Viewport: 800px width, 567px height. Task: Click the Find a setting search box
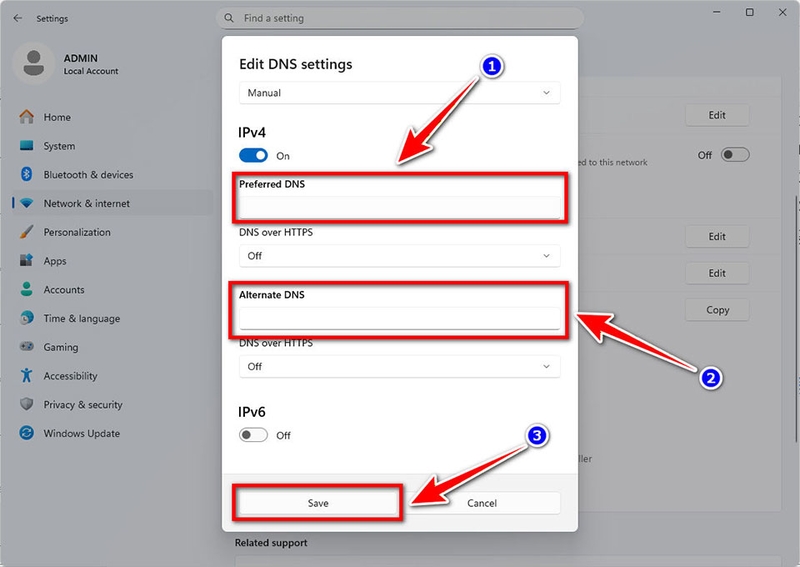(x=399, y=18)
